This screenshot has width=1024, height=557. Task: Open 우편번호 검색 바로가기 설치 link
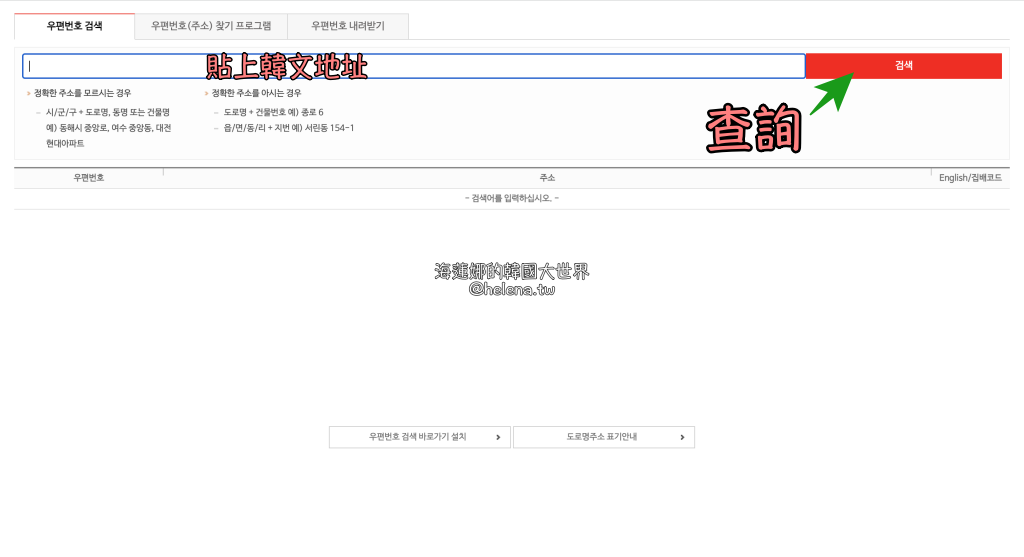click(x=419, y=437)
